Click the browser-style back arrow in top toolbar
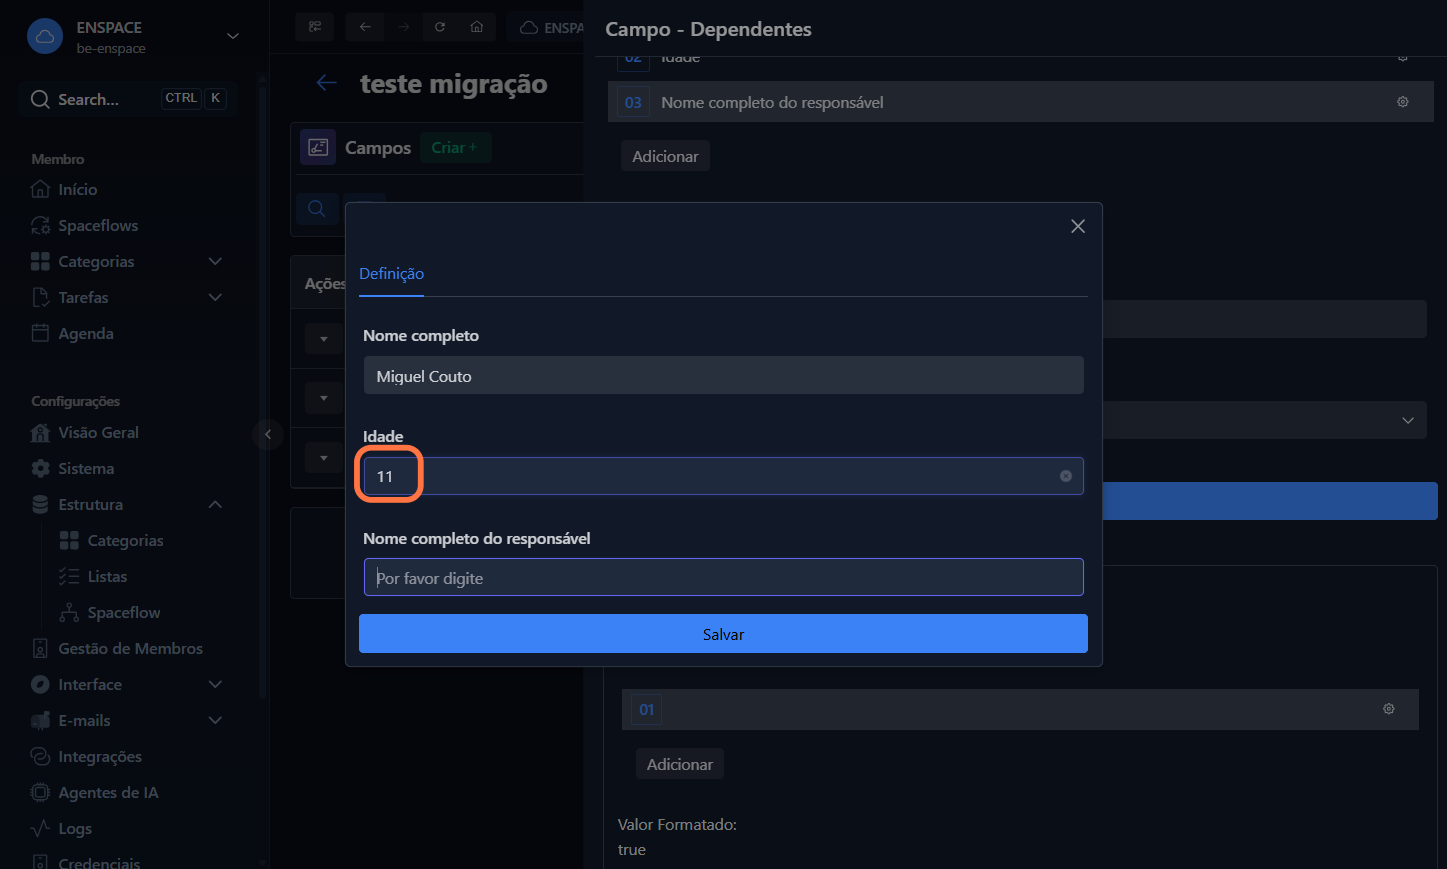The height and width of the screenshot is (869, 1447). [365, 27]
